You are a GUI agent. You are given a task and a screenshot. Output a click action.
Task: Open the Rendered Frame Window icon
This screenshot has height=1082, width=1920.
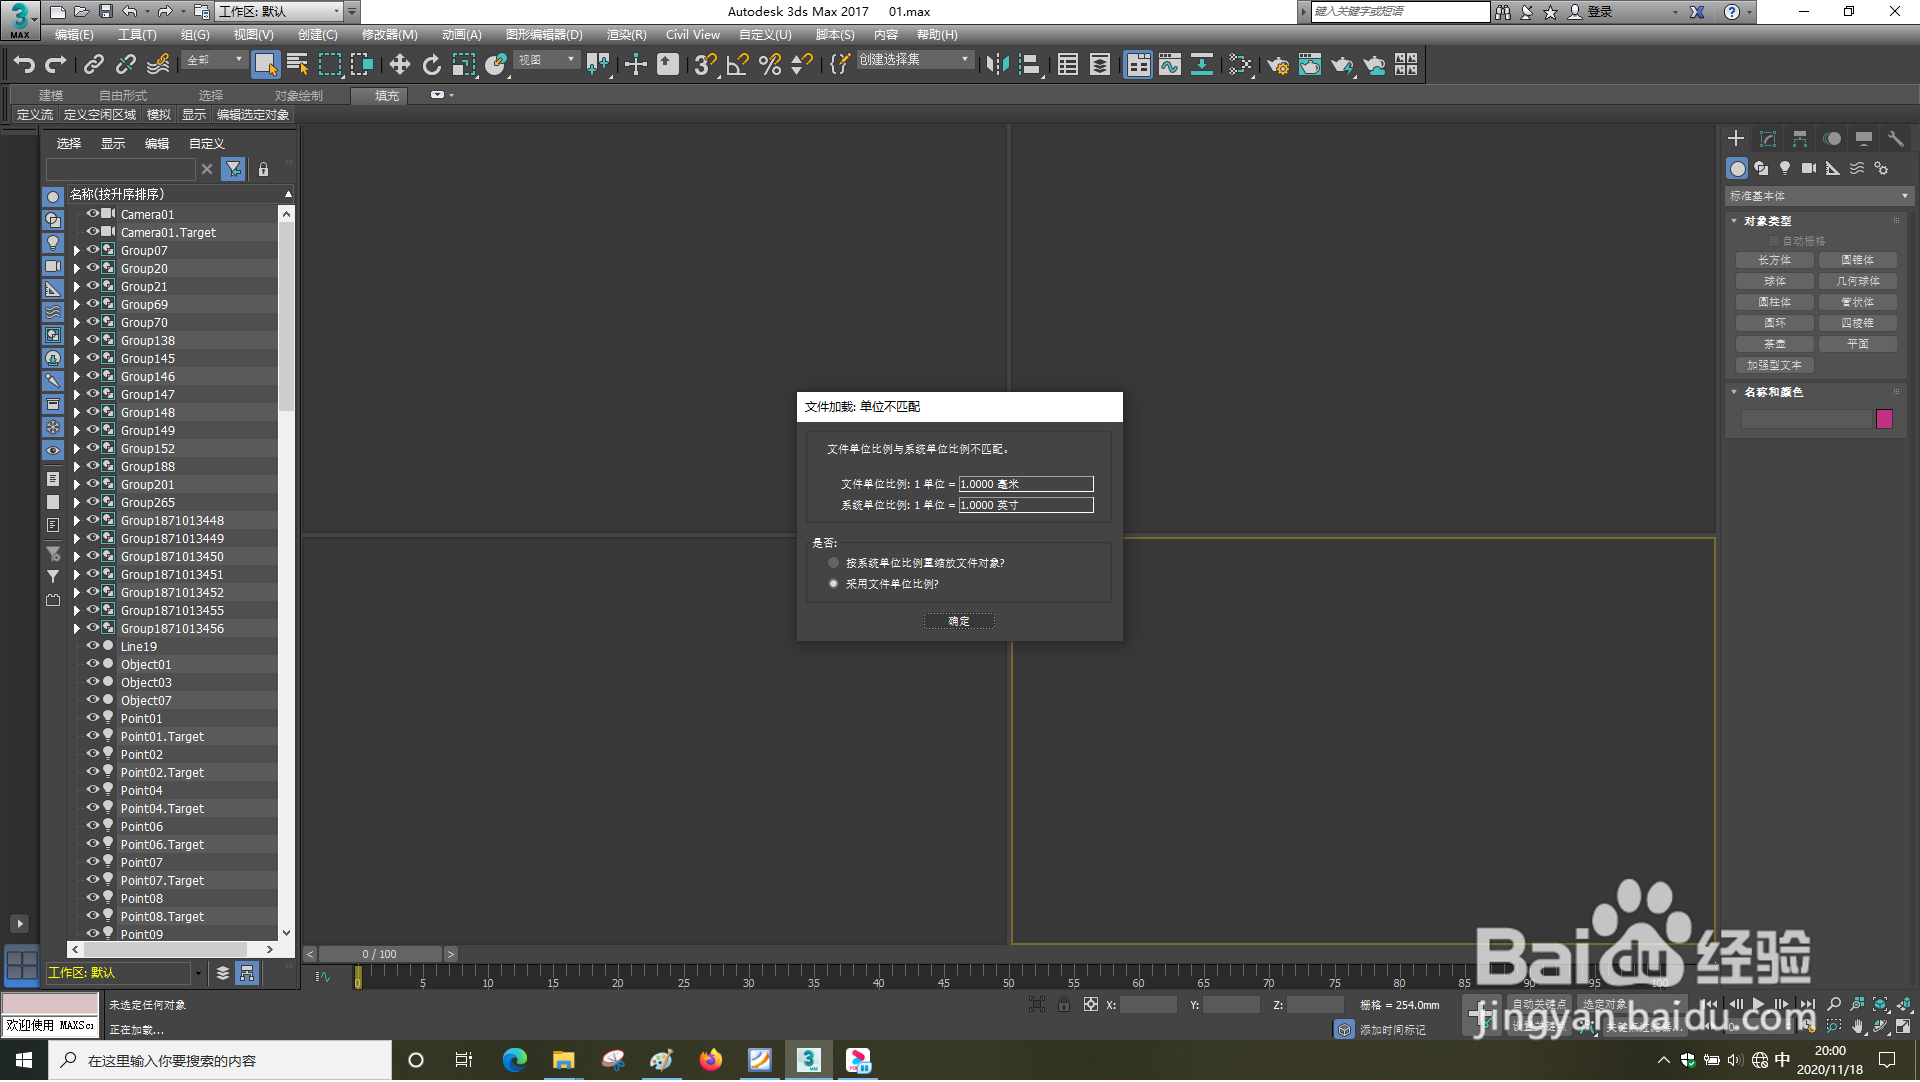[1310, 65]
